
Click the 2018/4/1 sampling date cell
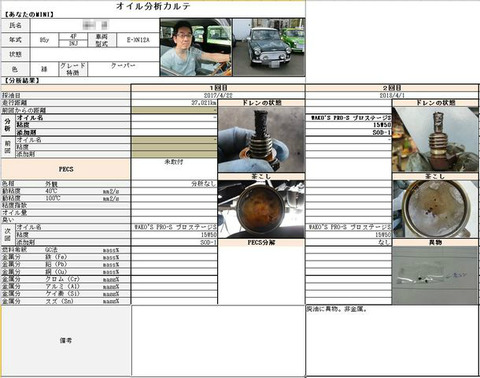392,95
